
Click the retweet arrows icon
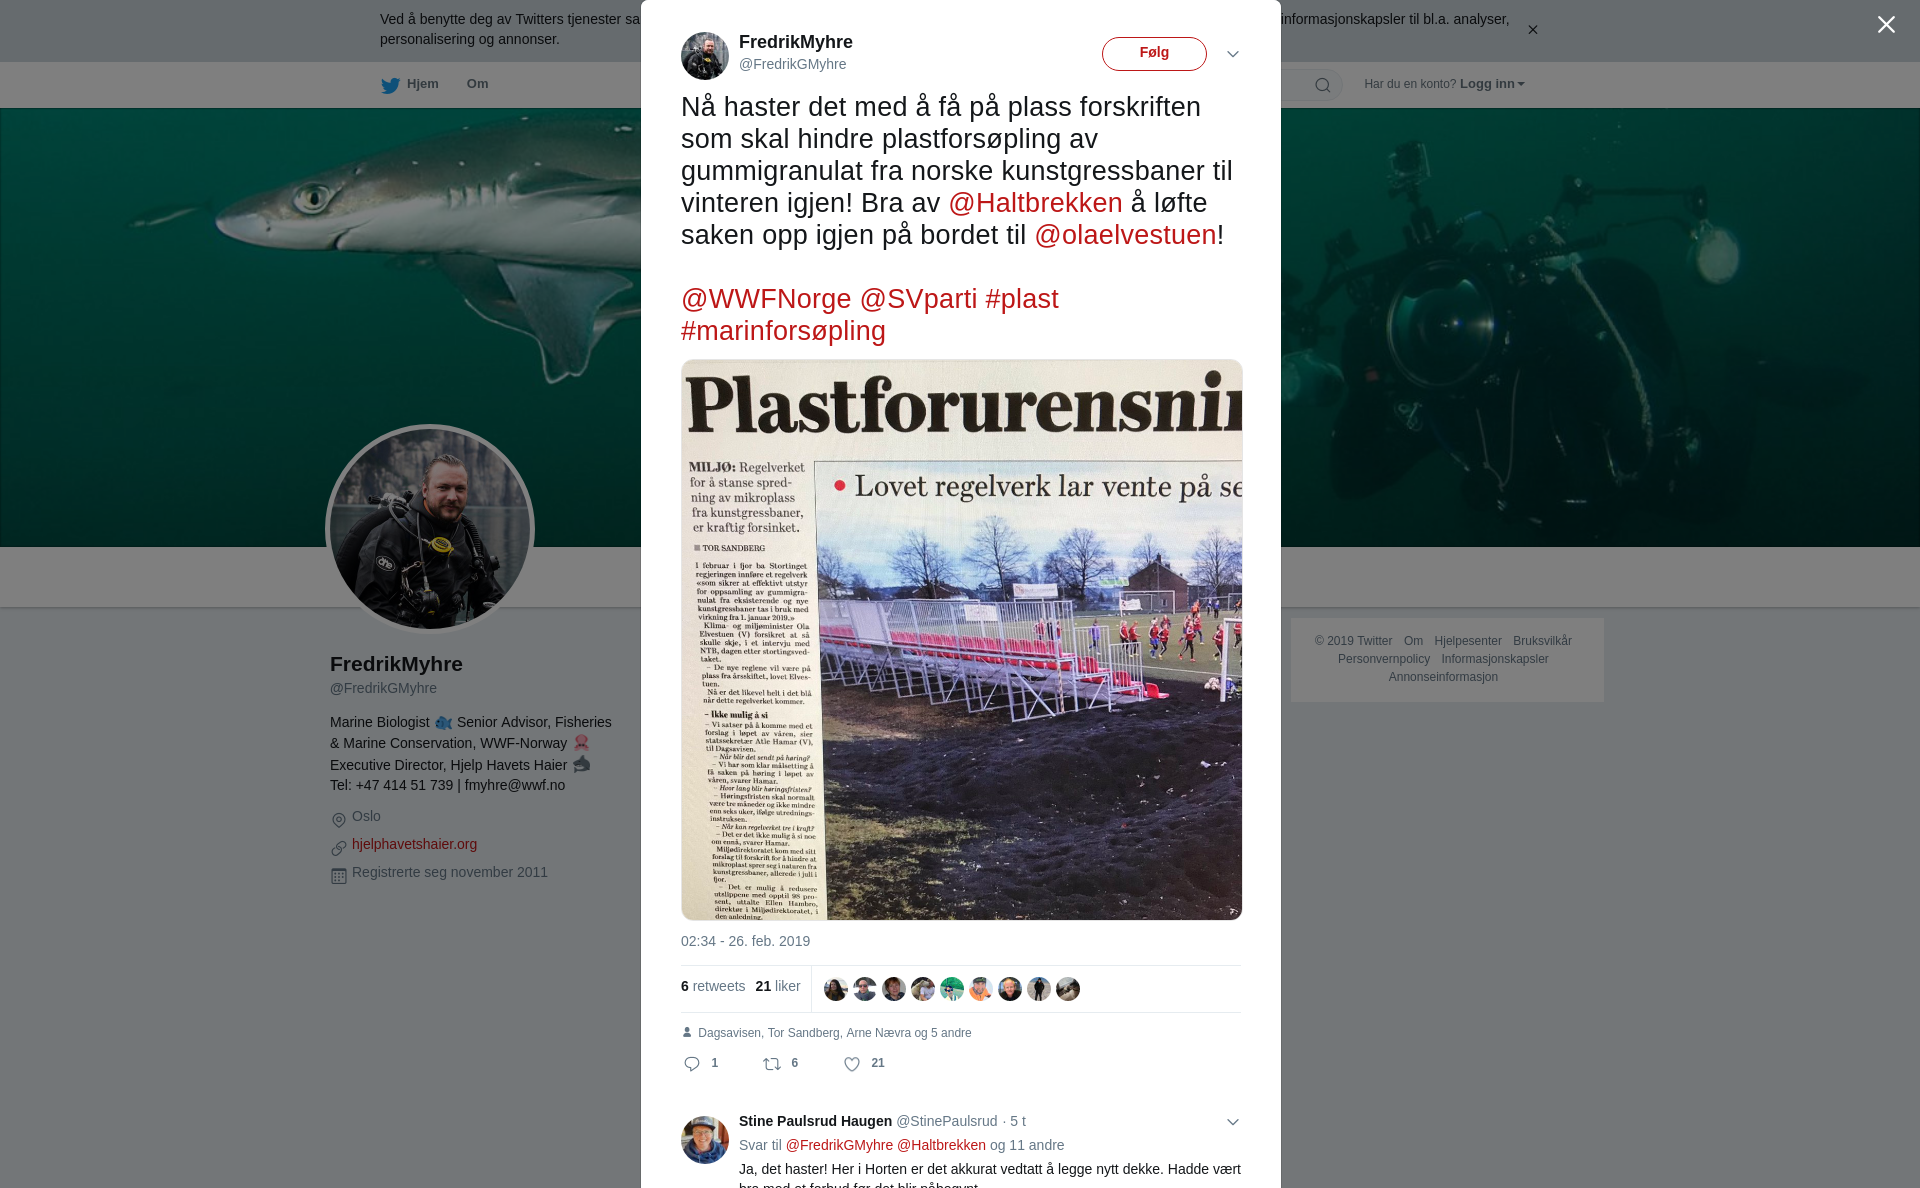click(772, 1064)
